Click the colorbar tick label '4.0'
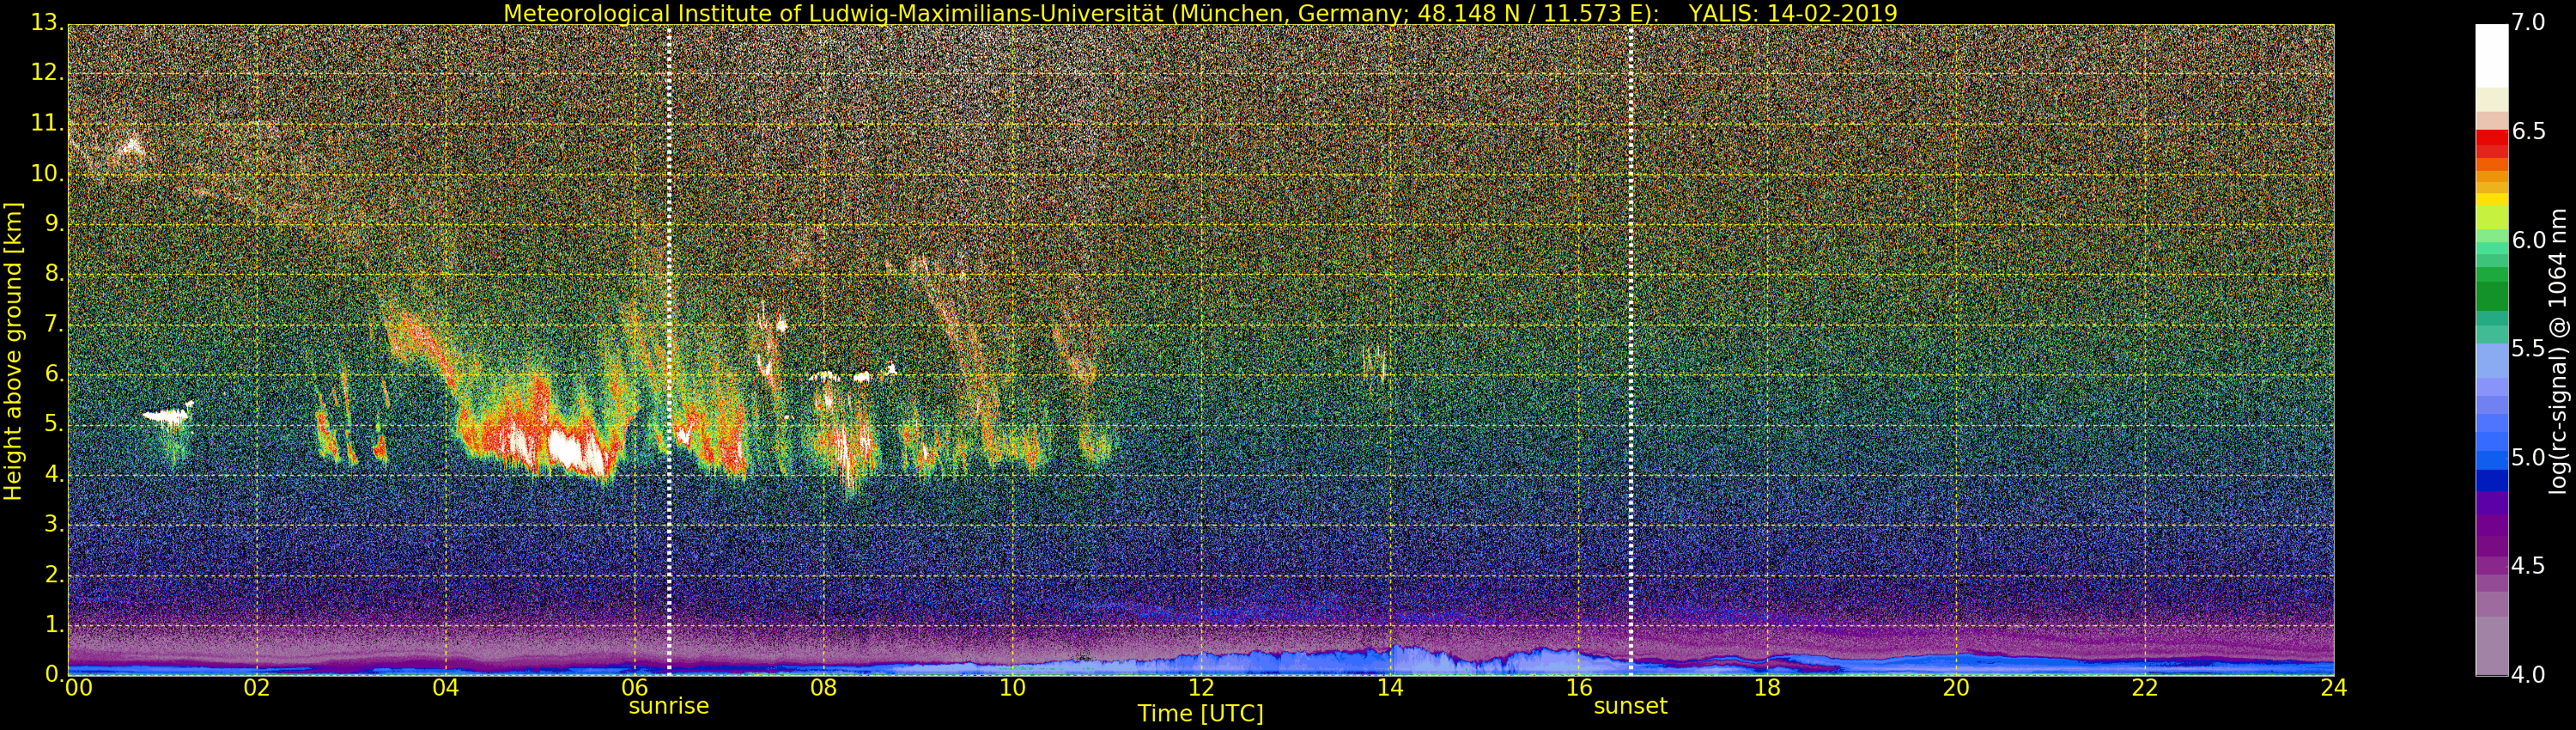This screenshot has height=730, width=2576. click(2529, 675)
